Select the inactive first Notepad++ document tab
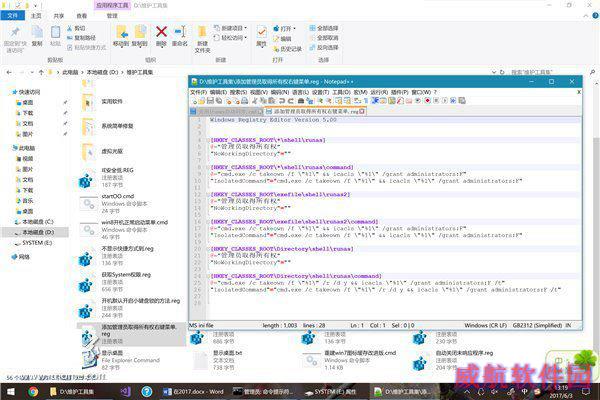Screen dimensions: 600x400 [x=226, y=111]
